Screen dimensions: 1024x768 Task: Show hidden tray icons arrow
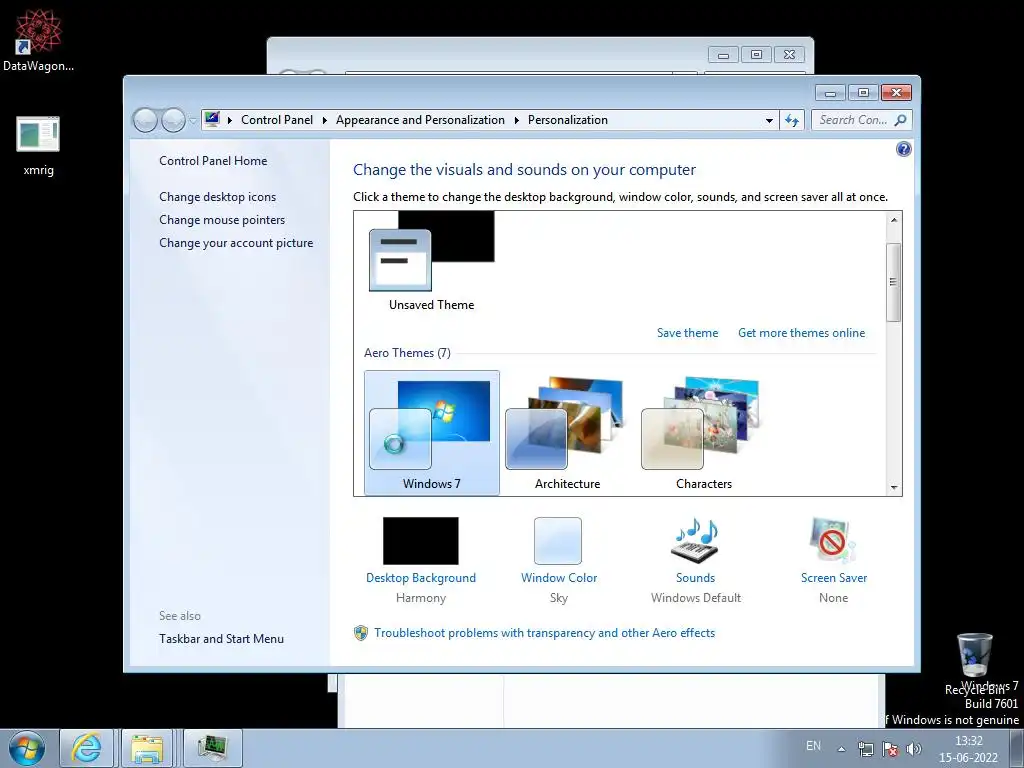click(842, 749)
